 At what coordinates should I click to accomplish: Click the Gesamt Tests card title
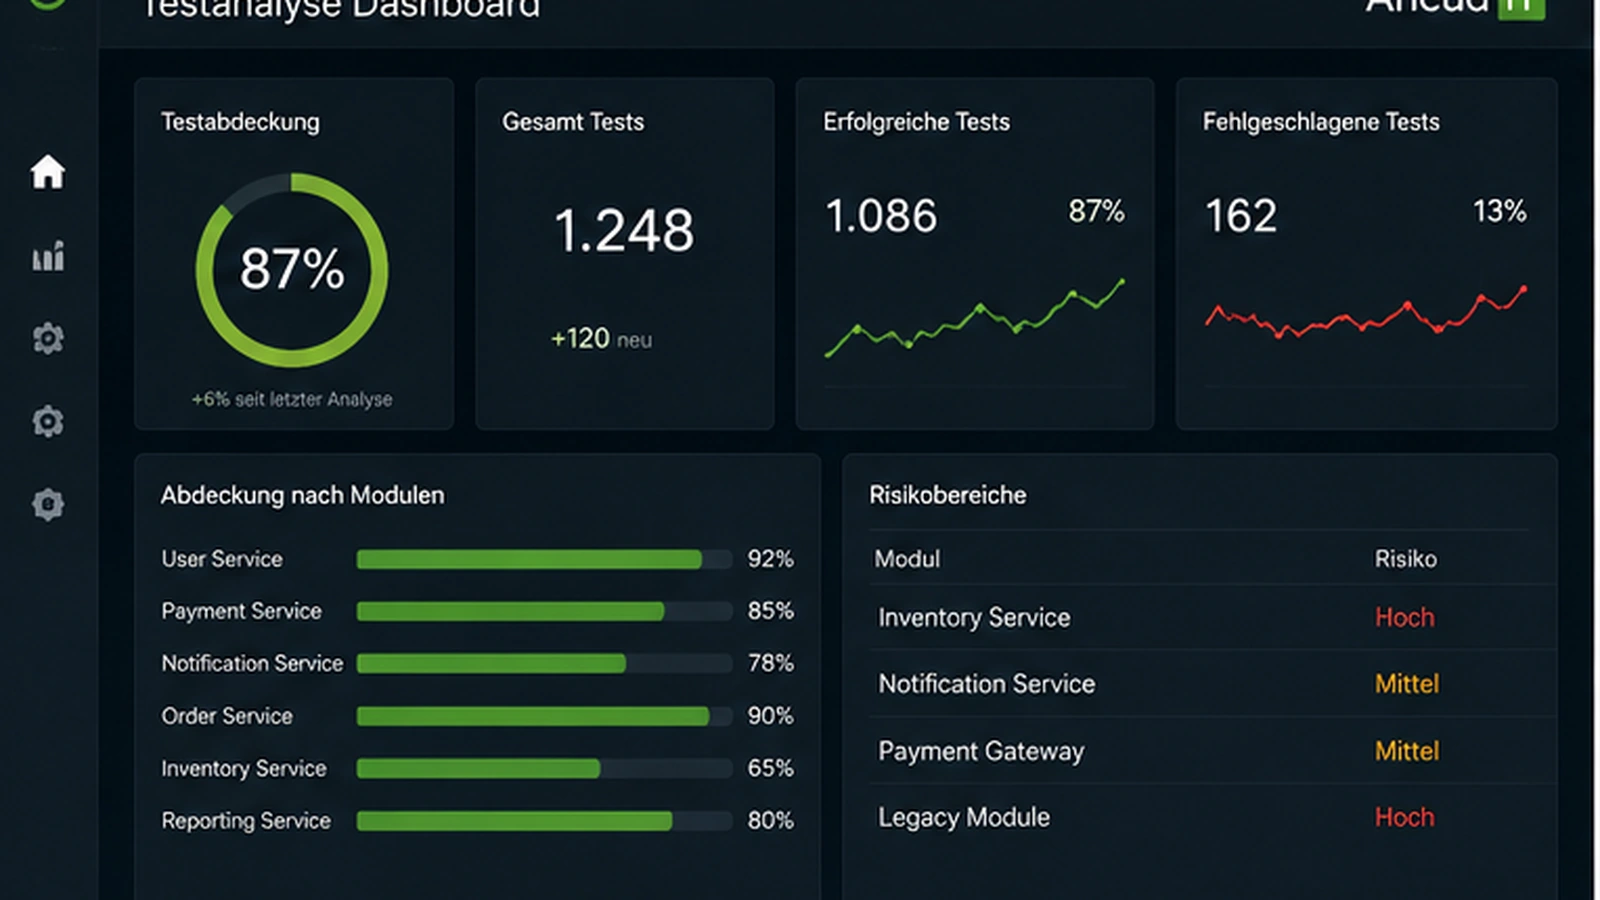(x=573, y=122)
